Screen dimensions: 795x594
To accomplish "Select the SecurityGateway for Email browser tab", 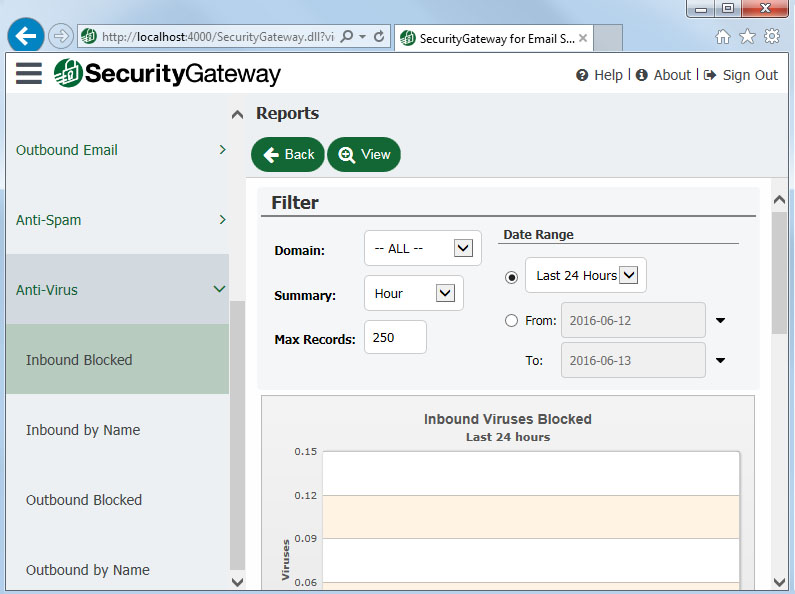I will (493, 38).
